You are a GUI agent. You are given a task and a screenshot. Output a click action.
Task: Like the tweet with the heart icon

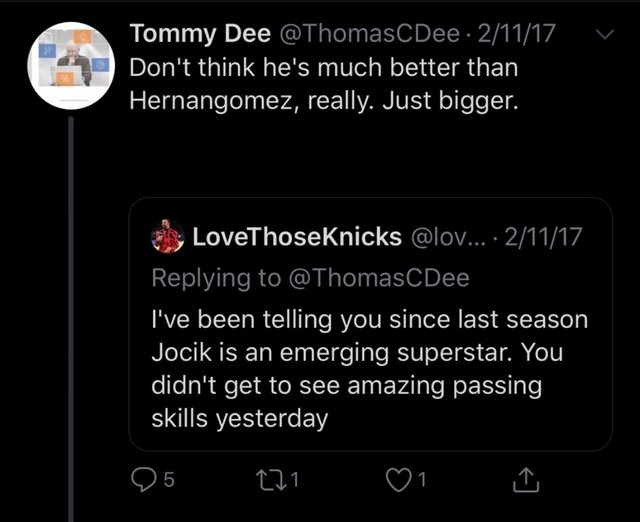tap(399, 482)
